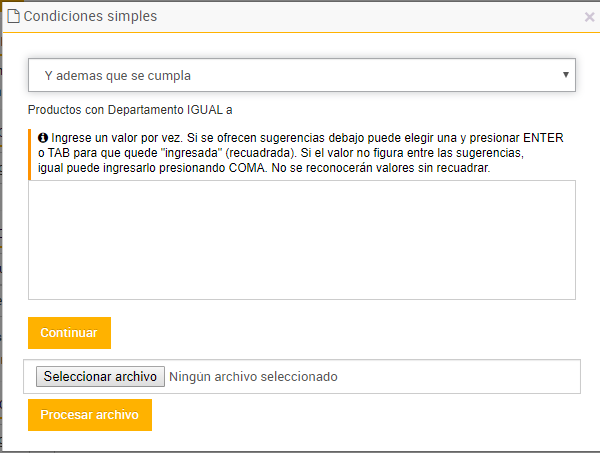Image resolution: width=600 pixels, height=453 pixels.
Task: Click the word ENTER in the hint text
Action: [543, 137]
